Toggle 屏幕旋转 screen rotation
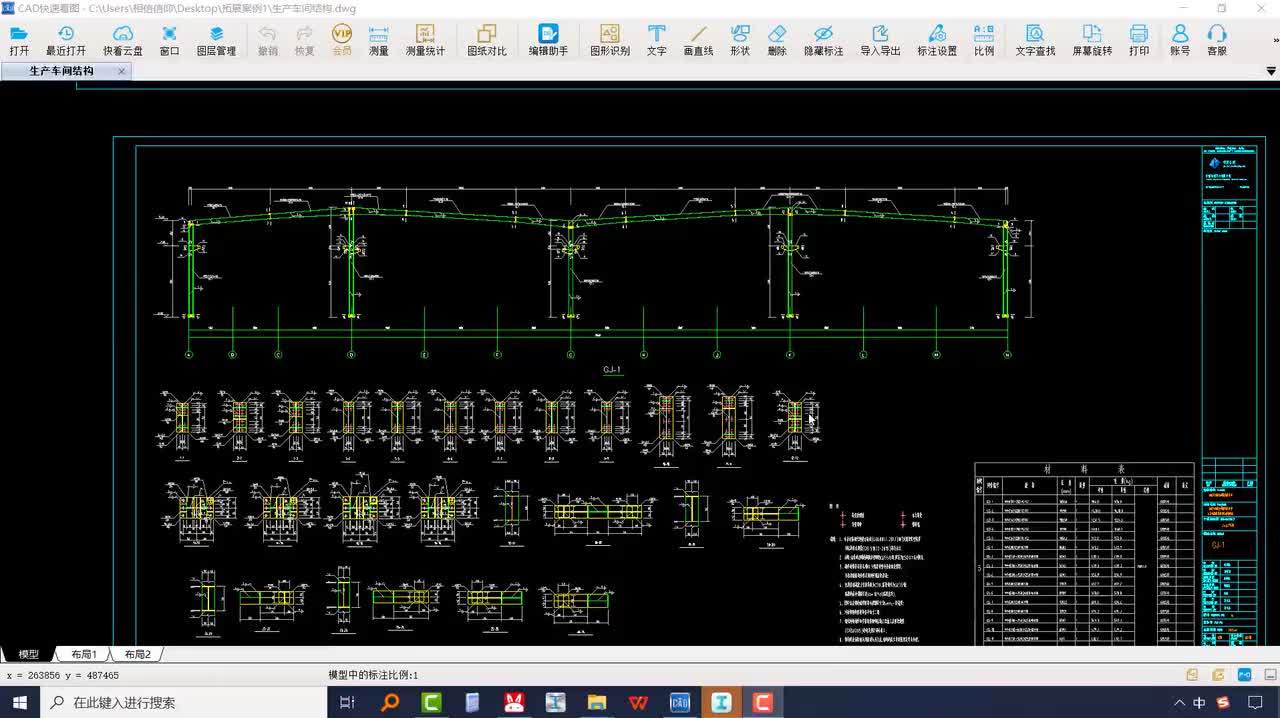This screenshot has height=718, width=1280. point(1092,40)
